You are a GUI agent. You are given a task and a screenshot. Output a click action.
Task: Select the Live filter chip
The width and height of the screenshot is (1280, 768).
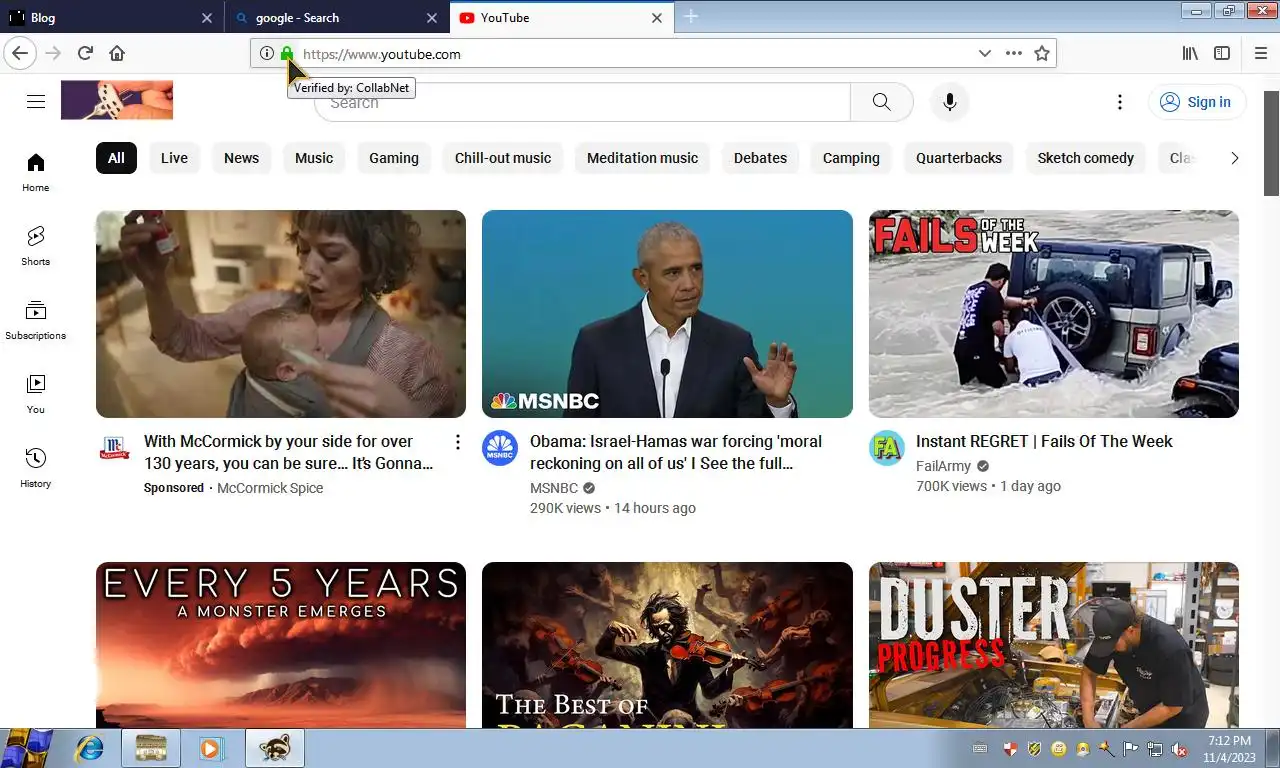click(x=174, y=158)
